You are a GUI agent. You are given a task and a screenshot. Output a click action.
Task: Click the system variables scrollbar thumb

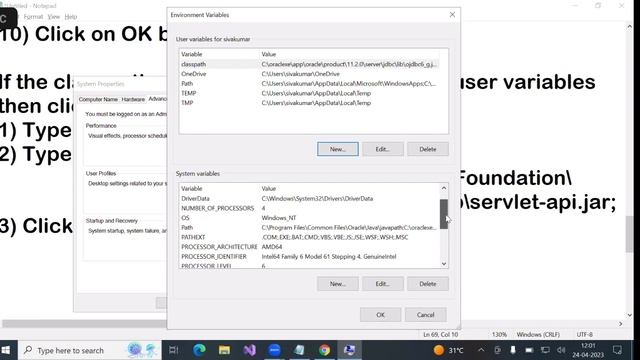[444, 214]
